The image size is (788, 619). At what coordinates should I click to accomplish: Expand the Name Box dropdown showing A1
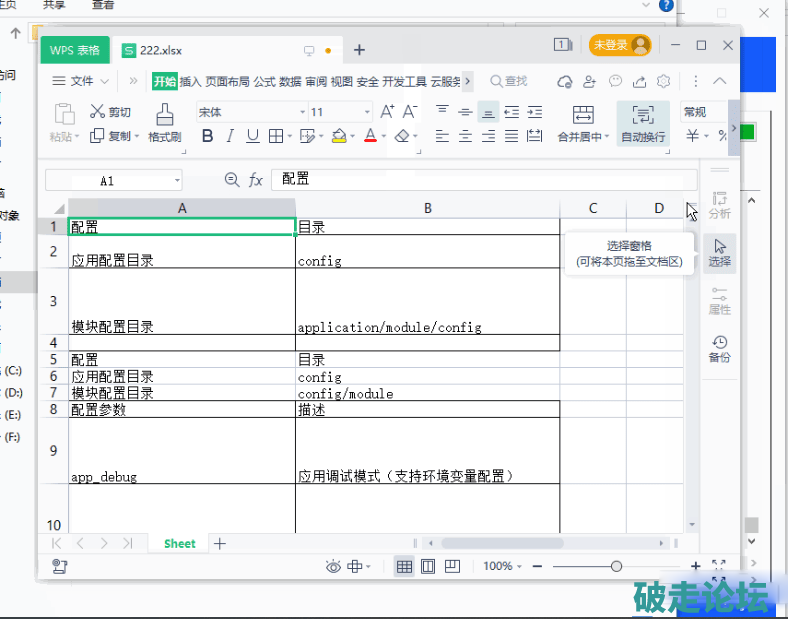point(177,181)
